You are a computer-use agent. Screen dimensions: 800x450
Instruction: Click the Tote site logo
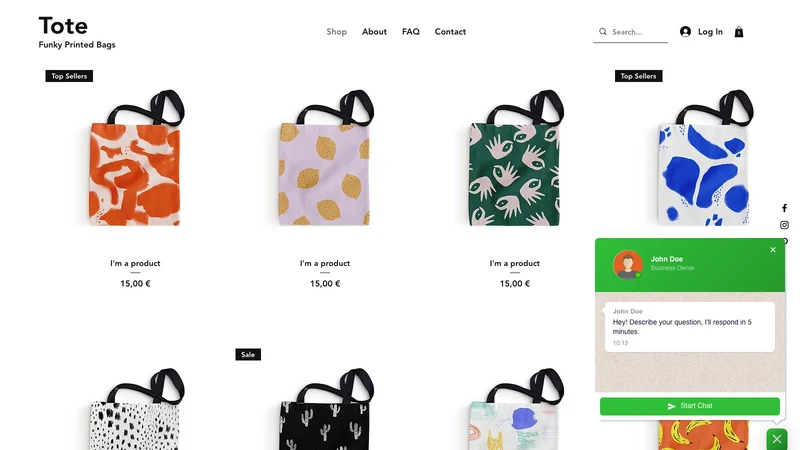[x=63, y=26]
